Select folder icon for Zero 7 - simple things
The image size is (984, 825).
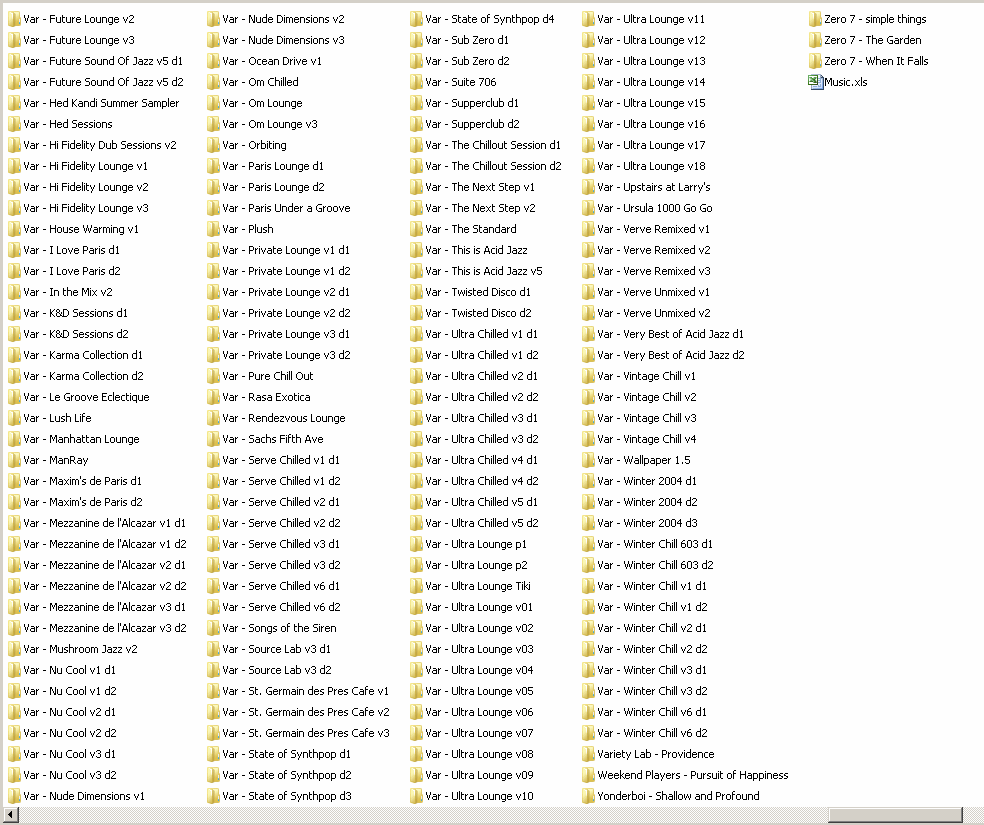click(815, 19)
